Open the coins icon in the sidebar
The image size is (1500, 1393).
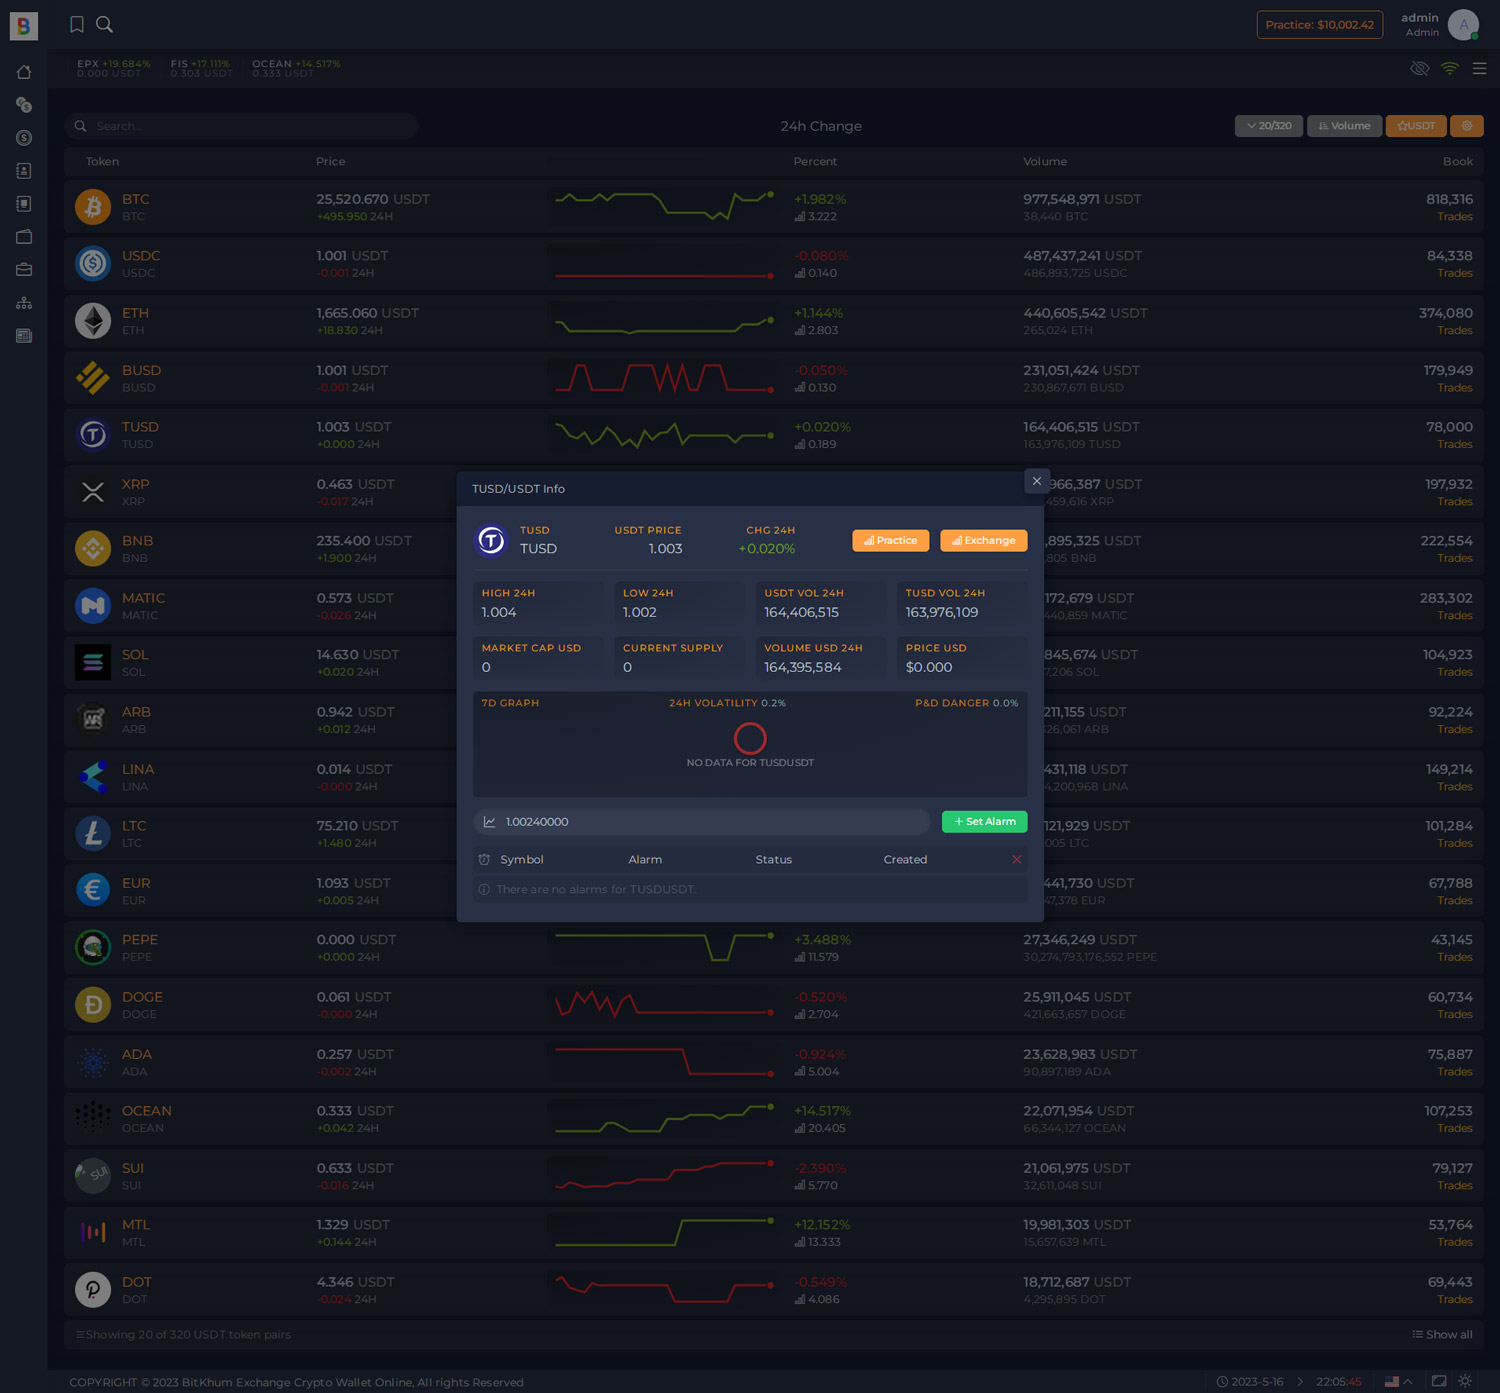click(x=24, y=105)
